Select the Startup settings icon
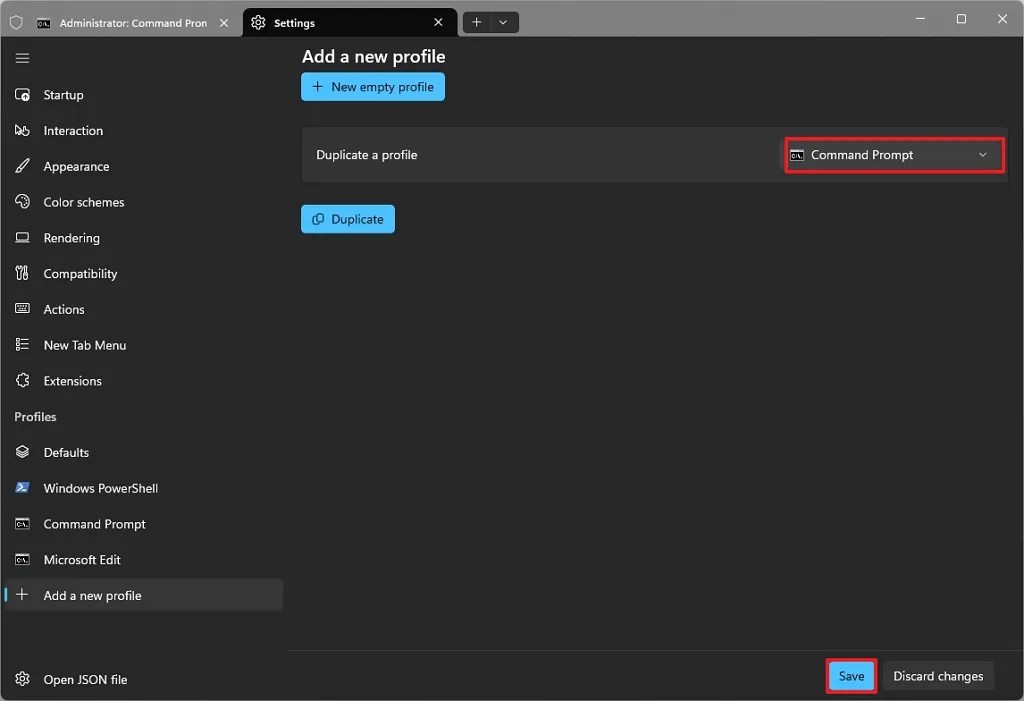Screen dimensions: 1024x701 pos(22,94)
